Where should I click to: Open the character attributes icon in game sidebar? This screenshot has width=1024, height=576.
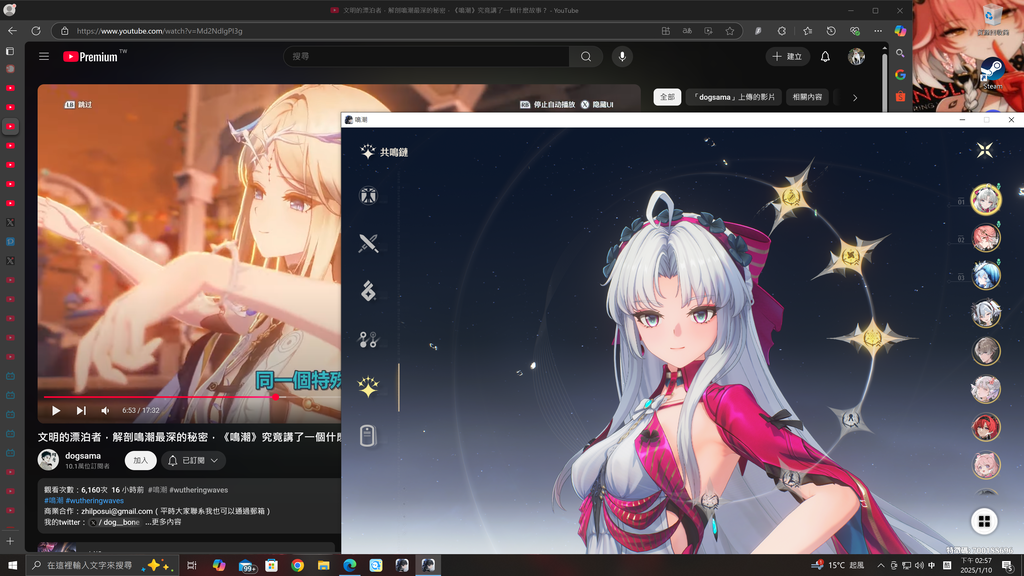368,195
